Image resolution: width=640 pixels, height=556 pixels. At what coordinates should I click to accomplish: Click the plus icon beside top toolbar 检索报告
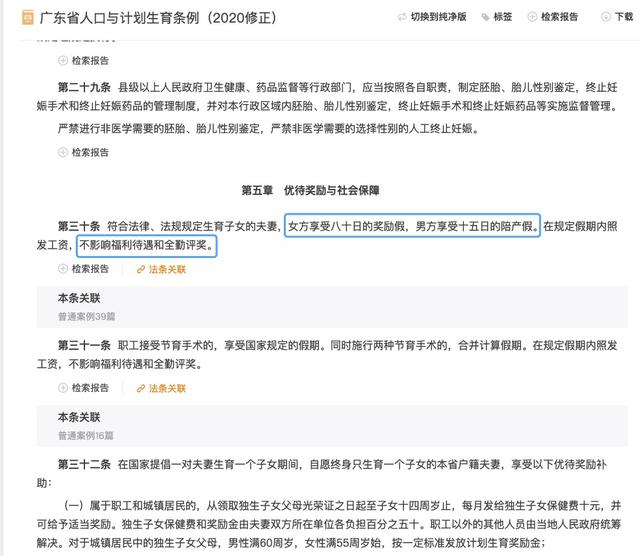point(532,17)
